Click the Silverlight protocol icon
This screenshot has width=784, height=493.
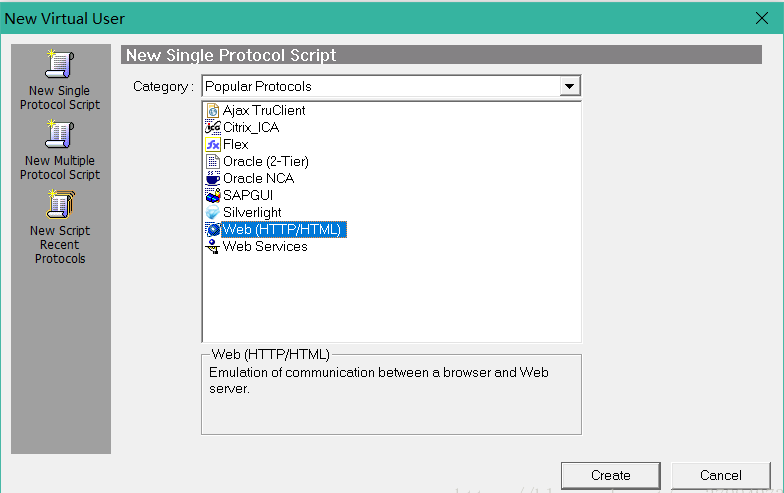[212, 213]
